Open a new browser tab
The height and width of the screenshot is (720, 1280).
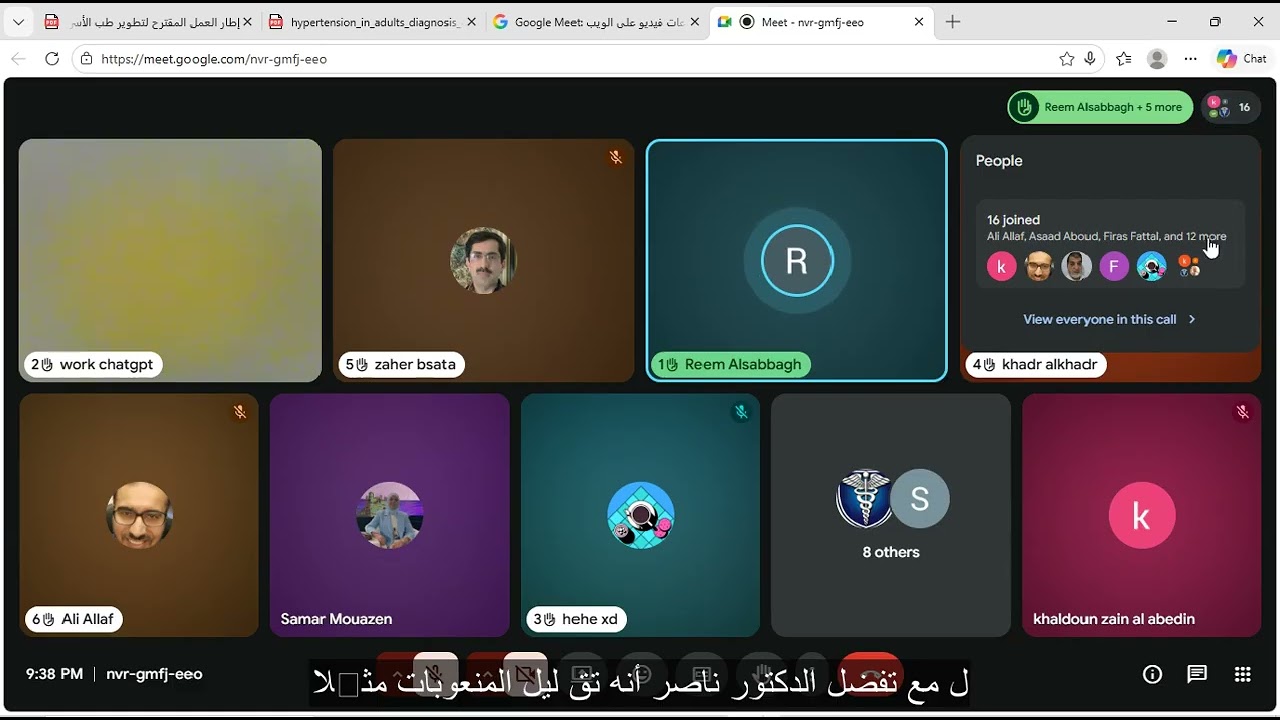click(953, 22)
